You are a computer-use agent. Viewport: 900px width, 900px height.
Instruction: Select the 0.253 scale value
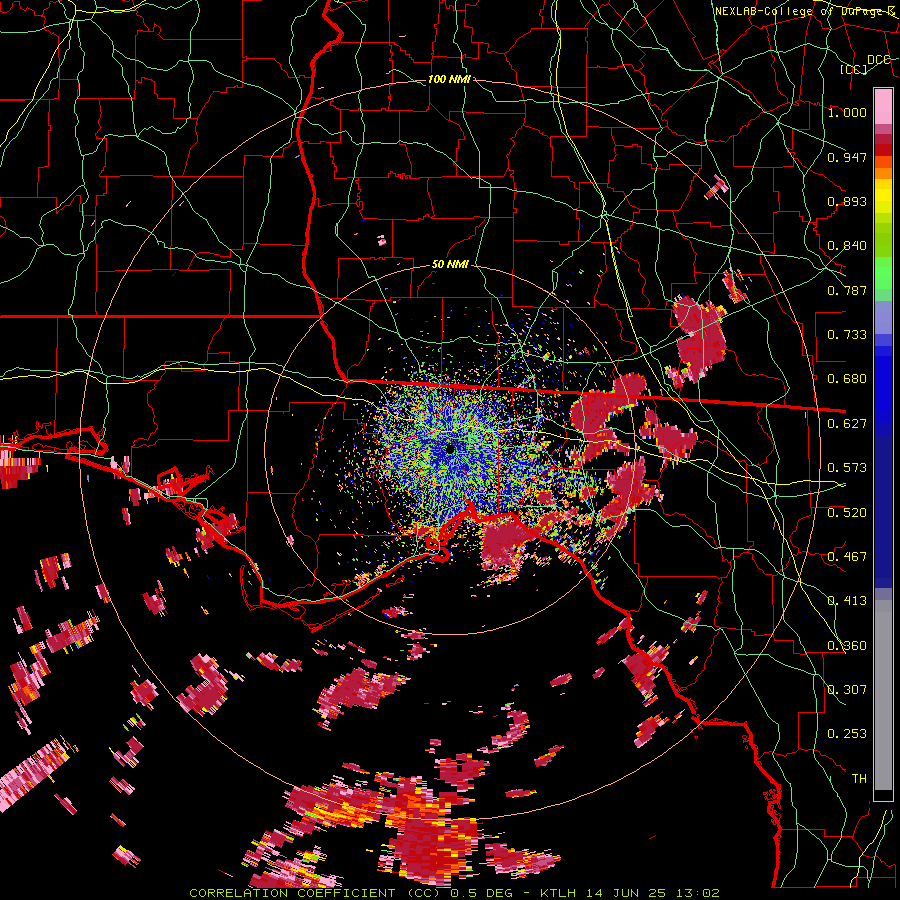pos(847,734)
